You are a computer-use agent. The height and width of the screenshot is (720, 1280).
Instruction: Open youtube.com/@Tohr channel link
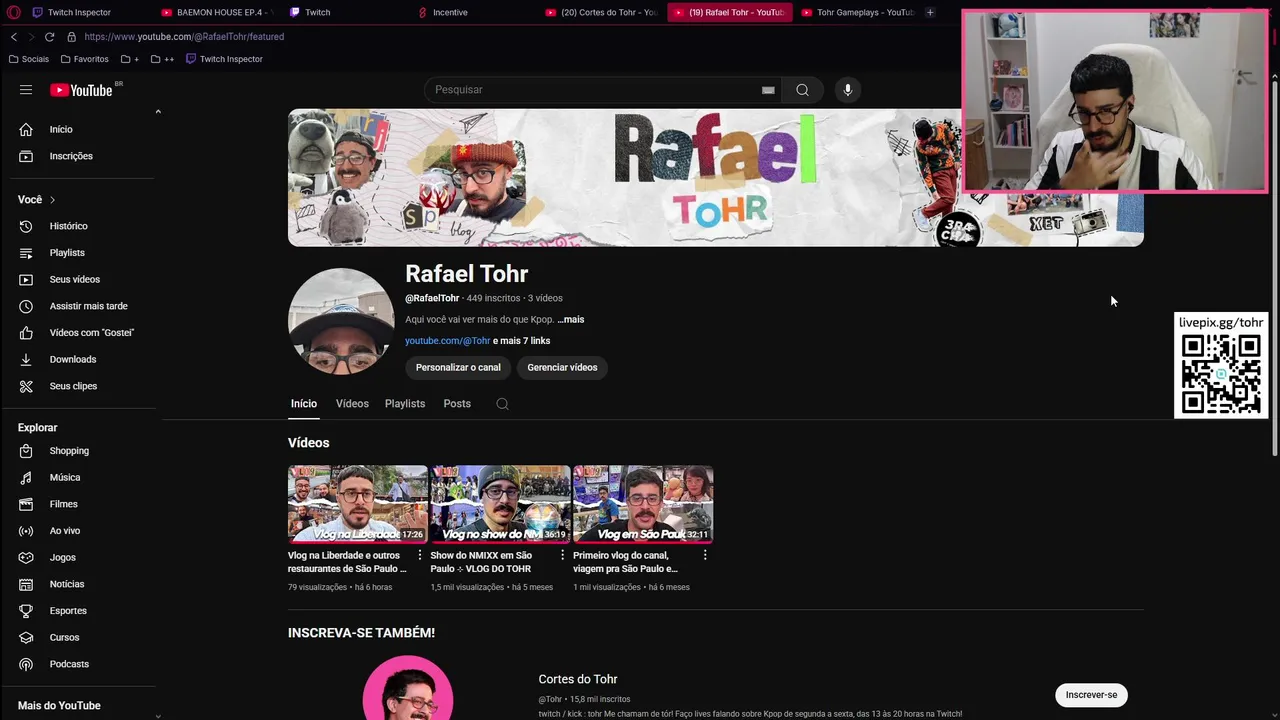(447, 341)
